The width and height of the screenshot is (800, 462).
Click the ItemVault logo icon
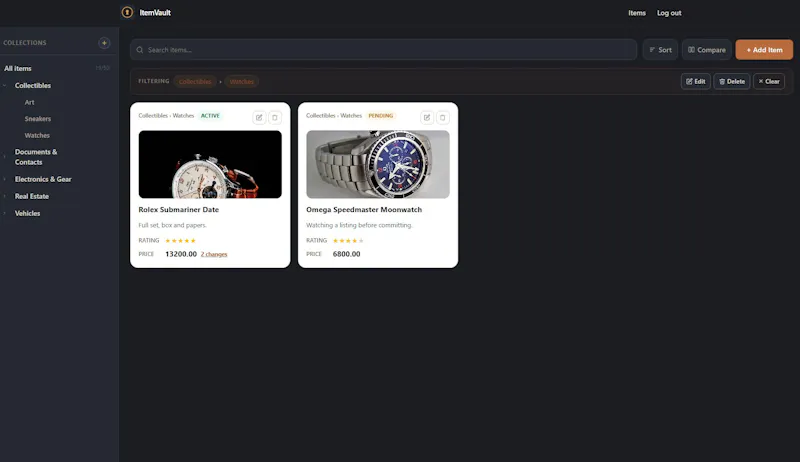point(127,12)
